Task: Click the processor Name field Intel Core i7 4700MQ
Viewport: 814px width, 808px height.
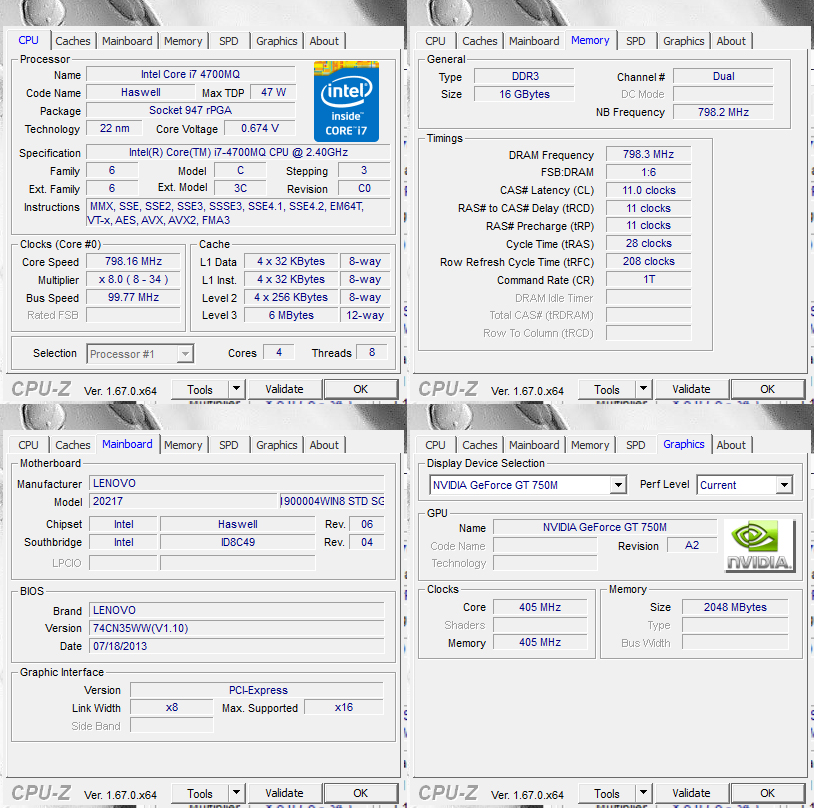Action: pos(191,74)
